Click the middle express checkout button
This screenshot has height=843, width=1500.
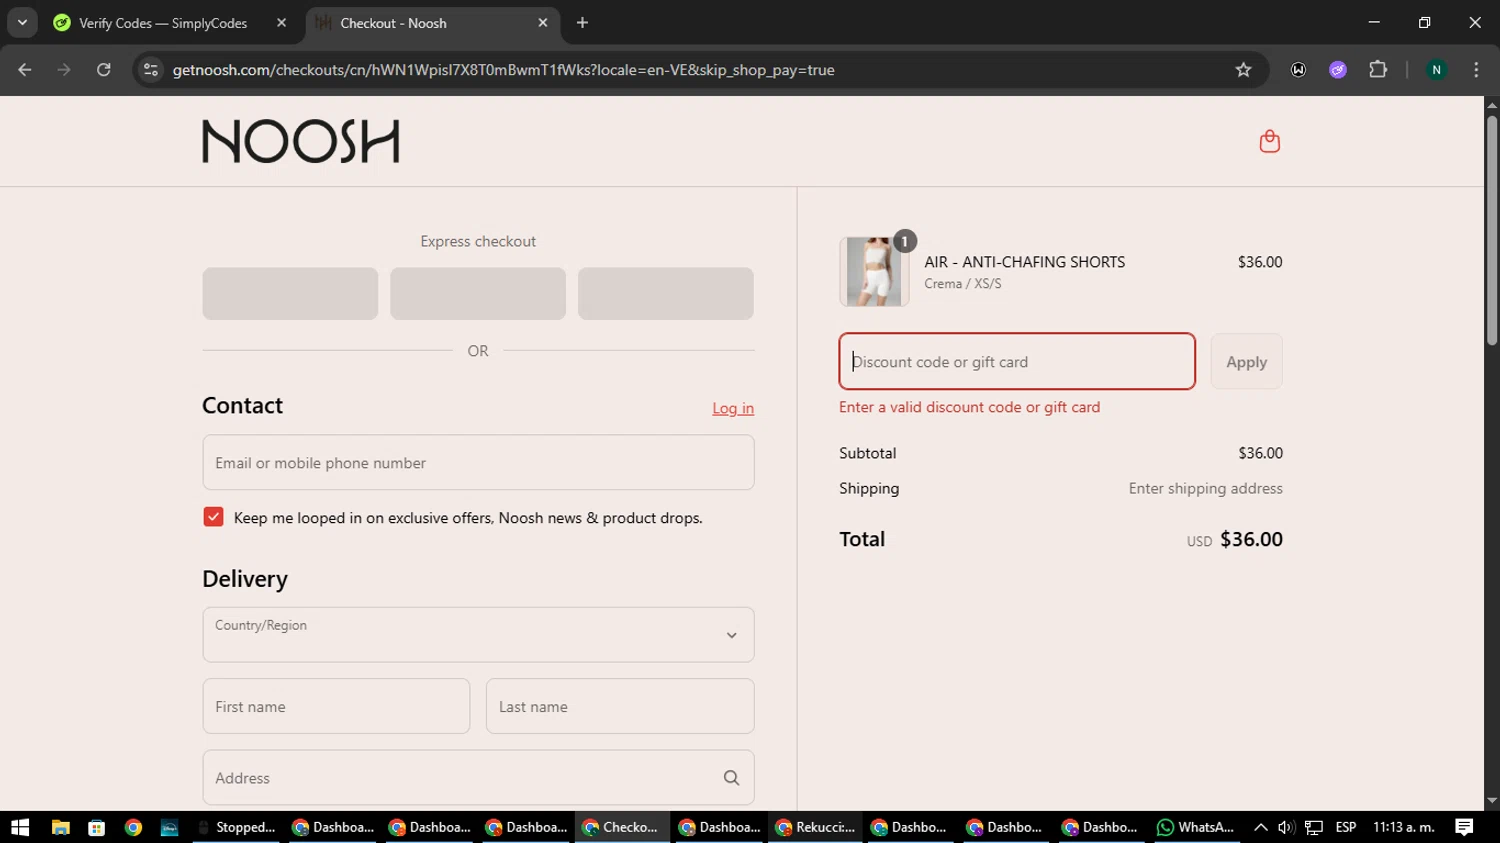[478, 293]
